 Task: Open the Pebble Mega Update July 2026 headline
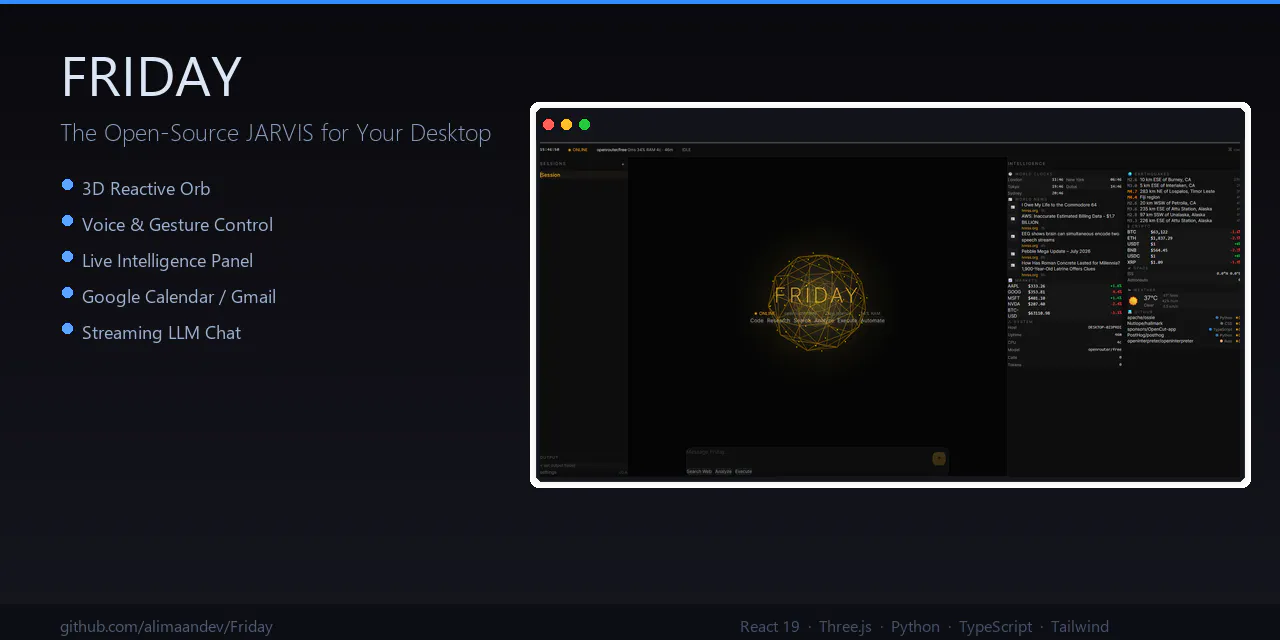click(1056, 251)
